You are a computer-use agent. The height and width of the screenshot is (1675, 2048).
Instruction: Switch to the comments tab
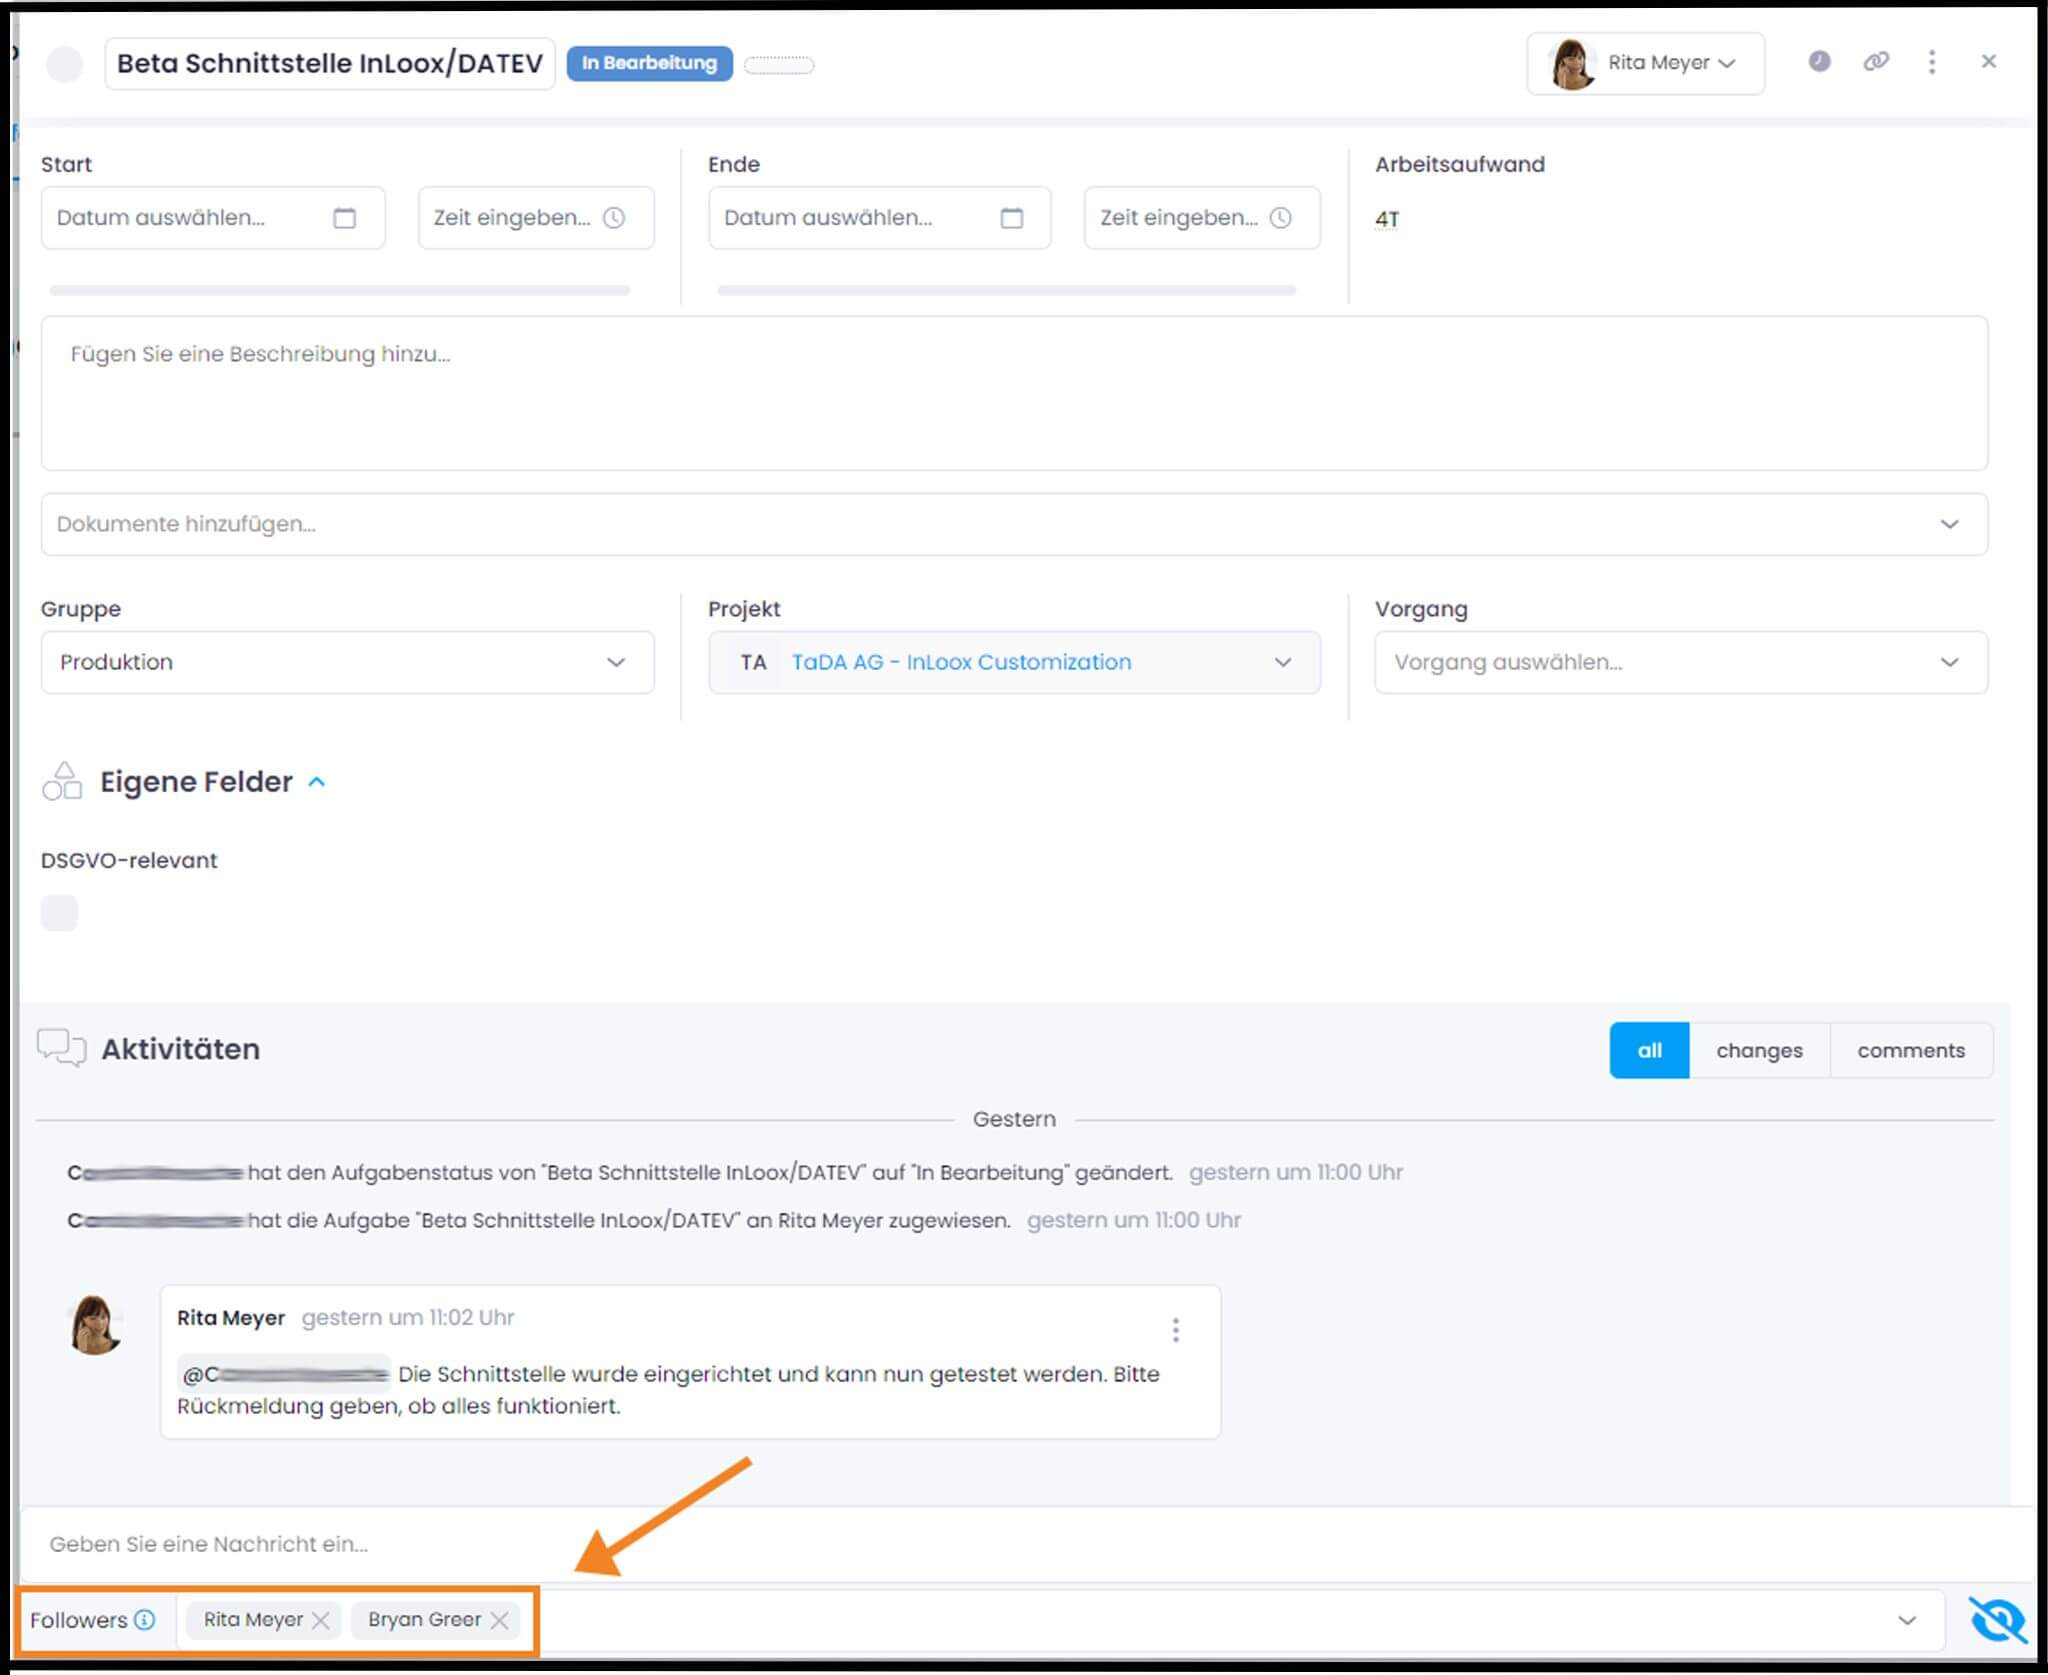[x=1911, y=1050]
